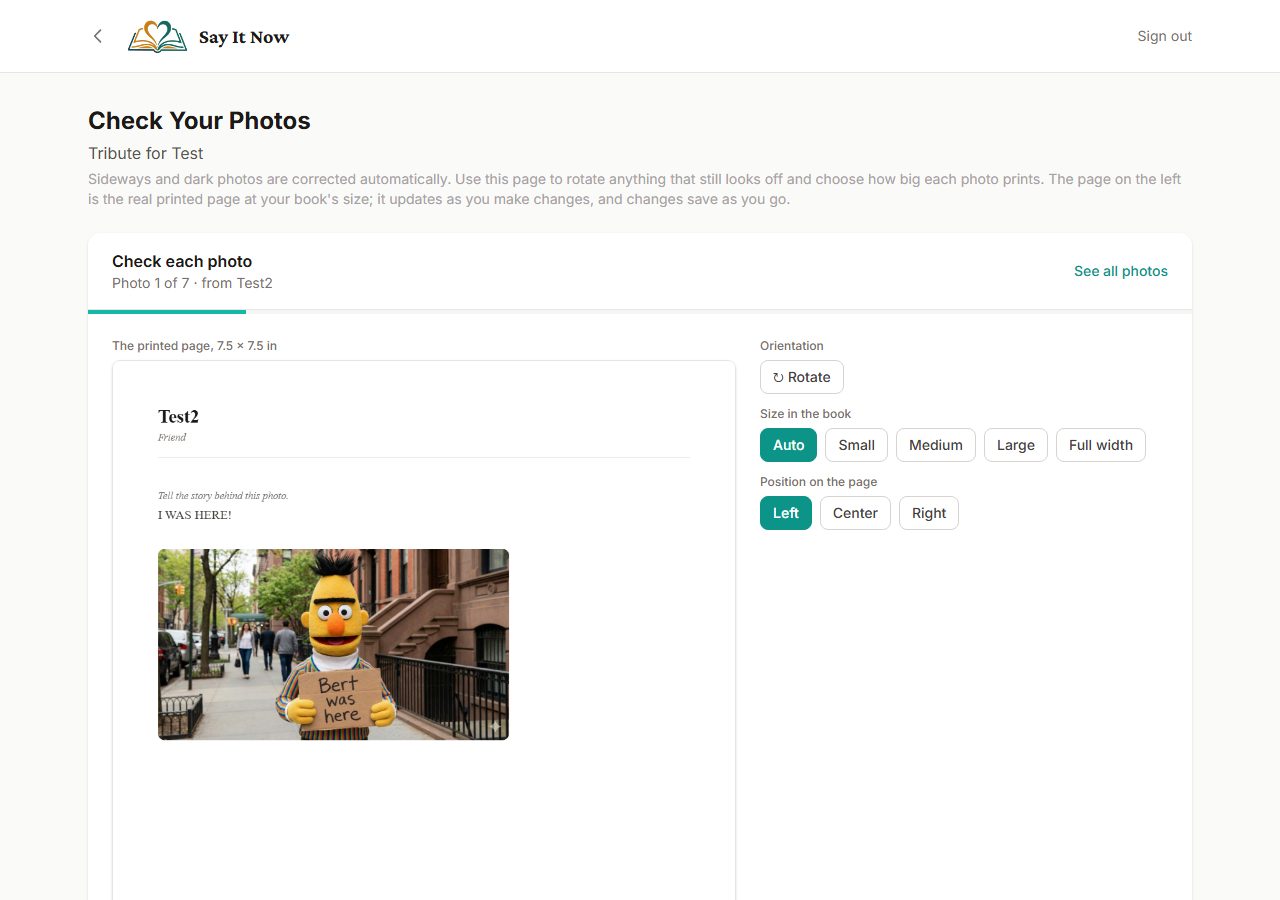1280x900 pixels.
Task: Click the Say It Now brand text
Action: tap(244, 37)
